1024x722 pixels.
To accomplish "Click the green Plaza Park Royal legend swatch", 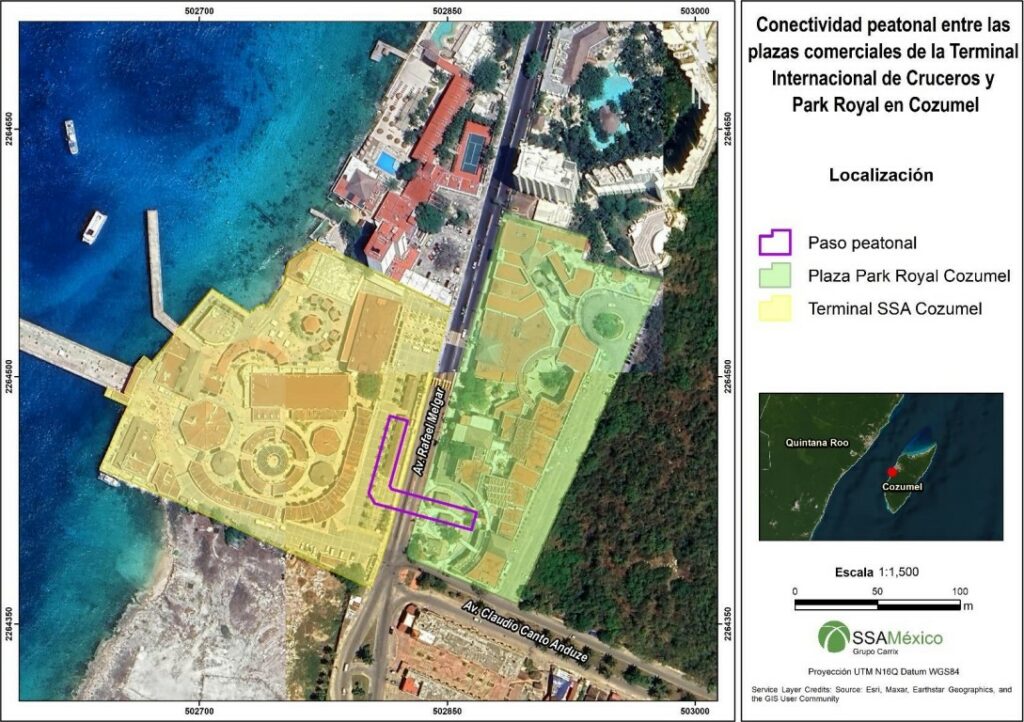I will coord(775,275).
